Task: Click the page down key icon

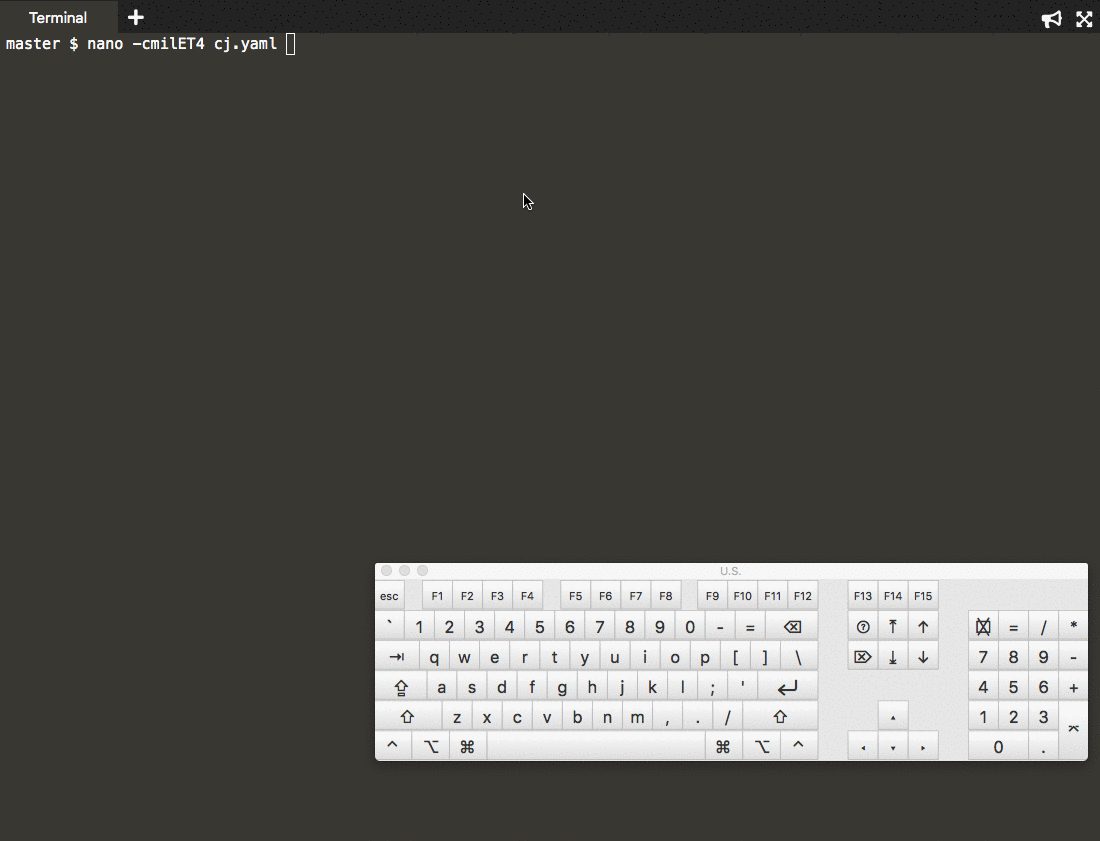Action: [x=923, y=657]
